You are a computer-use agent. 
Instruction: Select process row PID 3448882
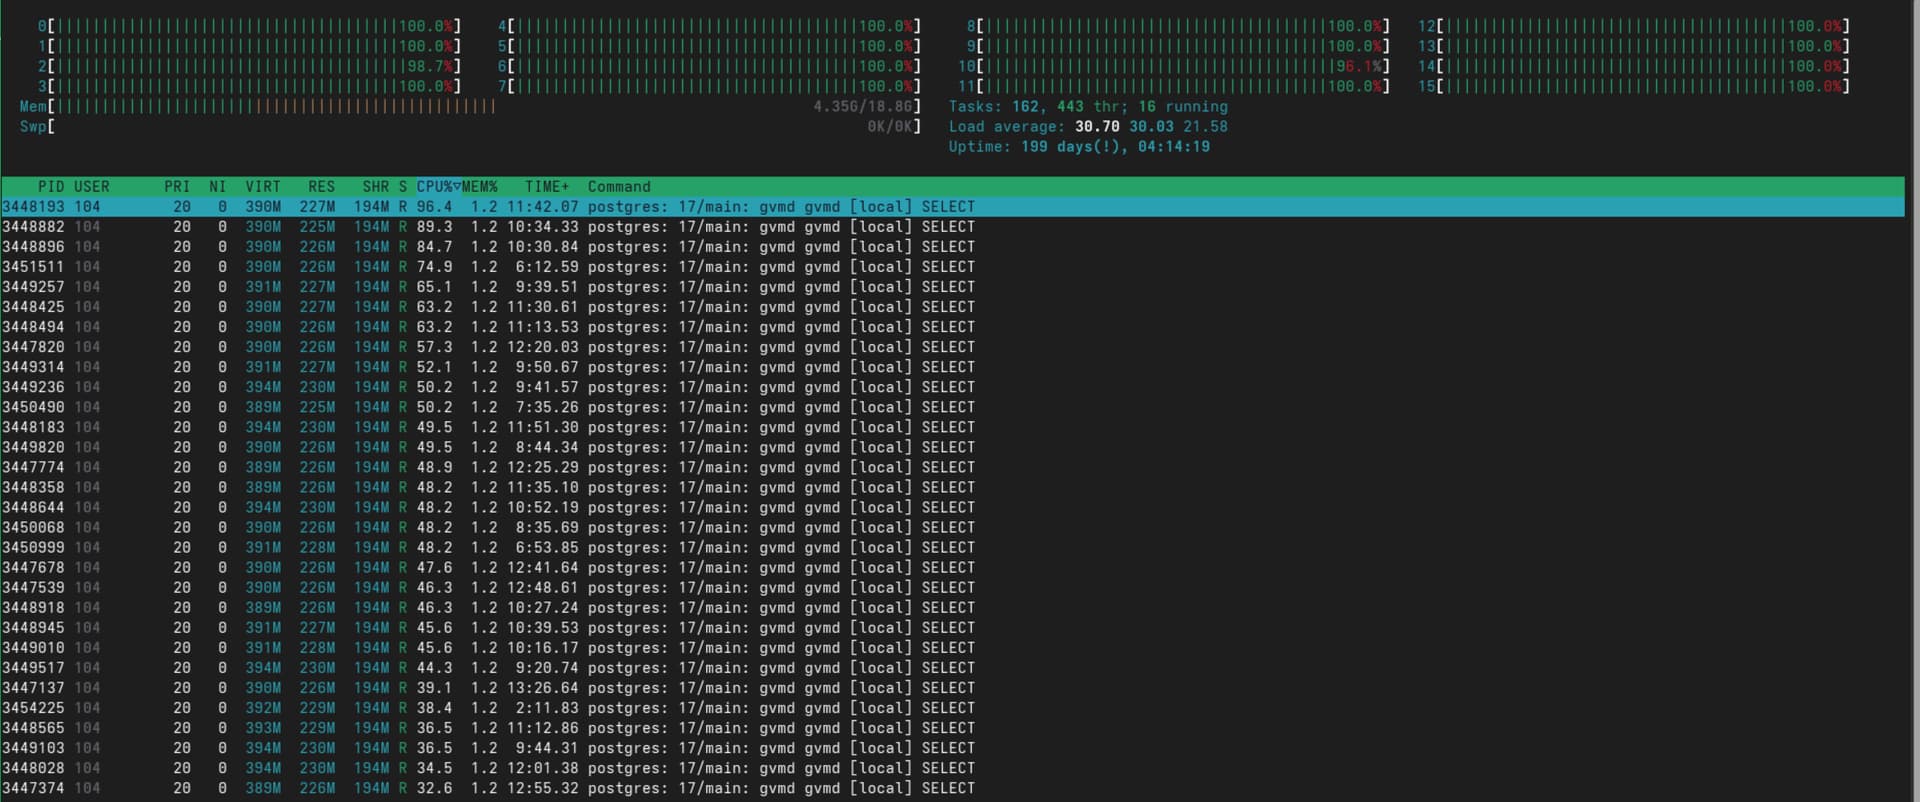pos(952,227)
